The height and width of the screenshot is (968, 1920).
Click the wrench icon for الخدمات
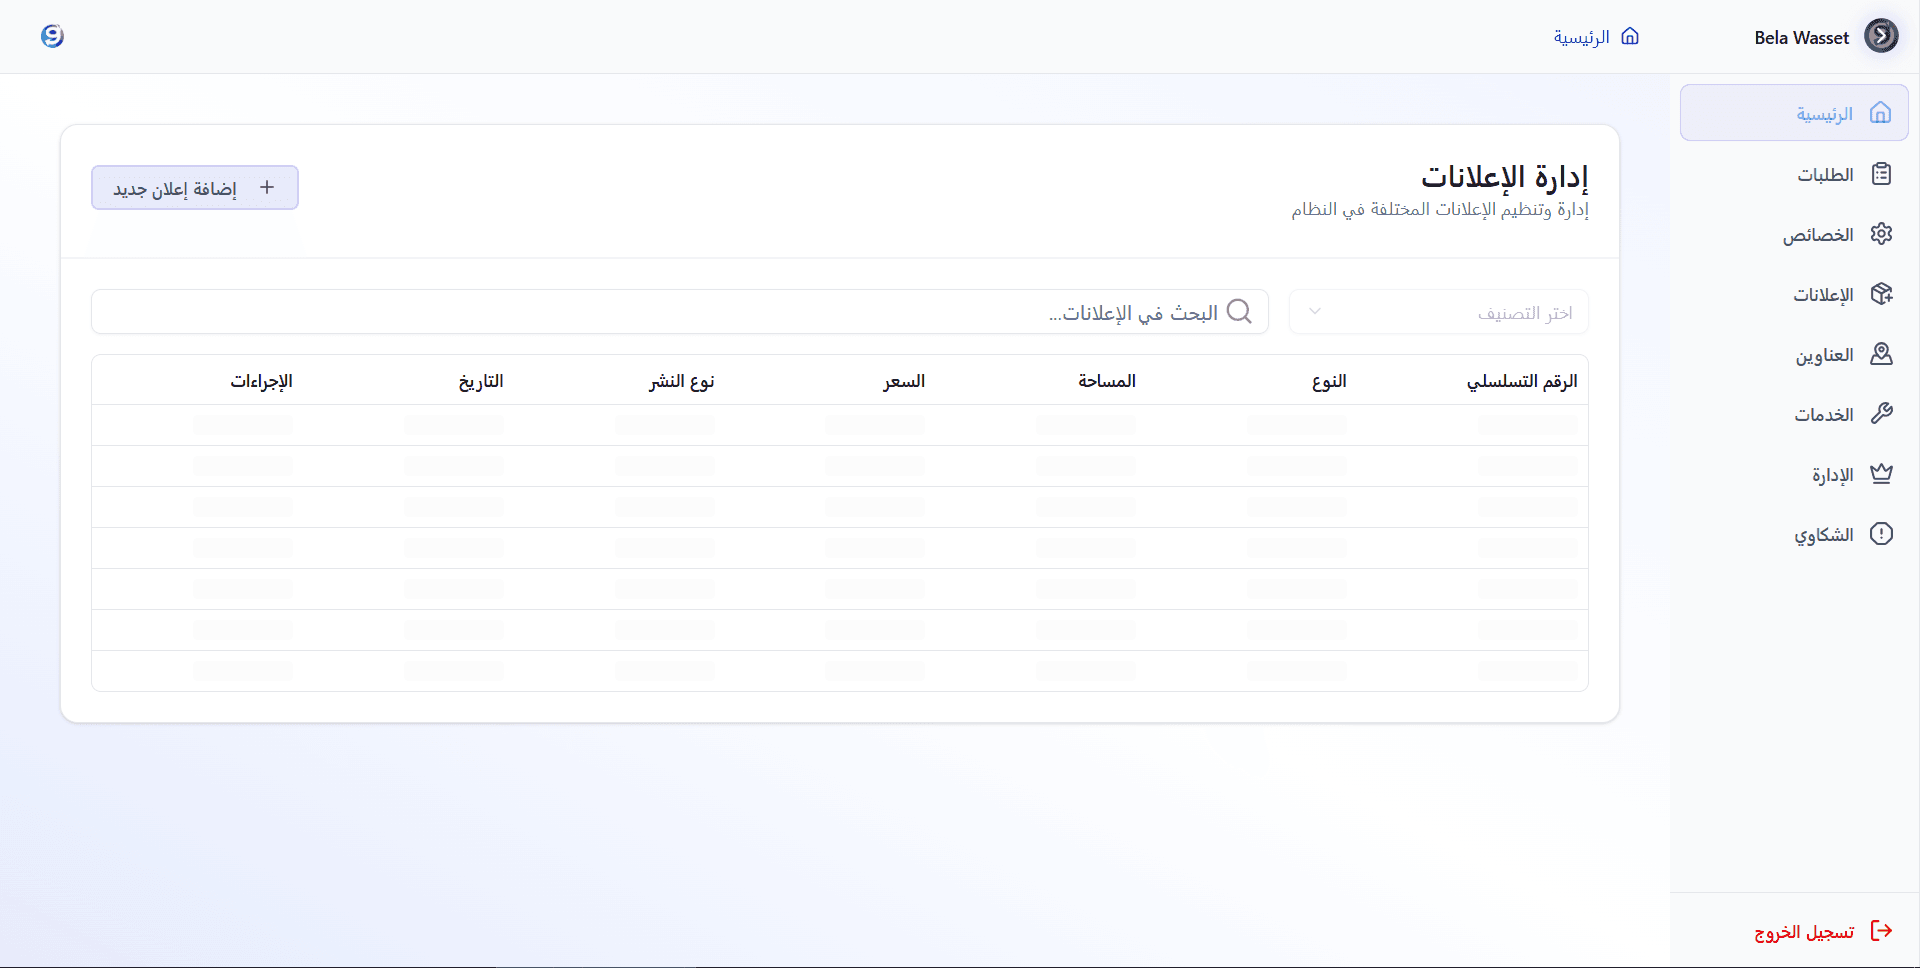click(1881, 414)
